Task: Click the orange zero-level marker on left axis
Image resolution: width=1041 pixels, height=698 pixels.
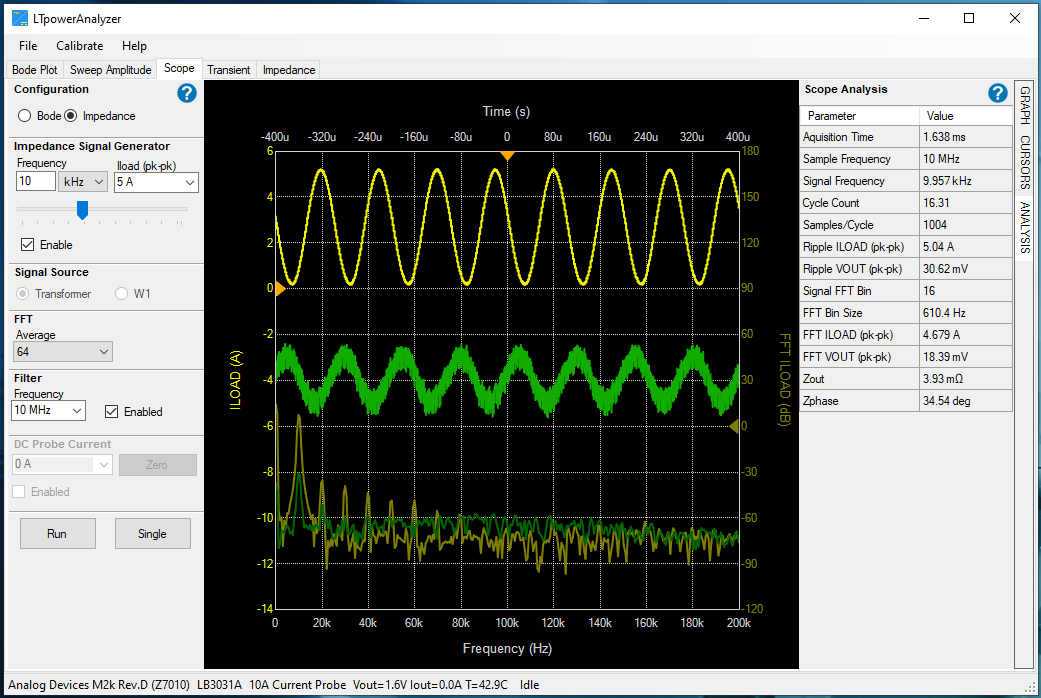Action: click(x=280, y=288)
